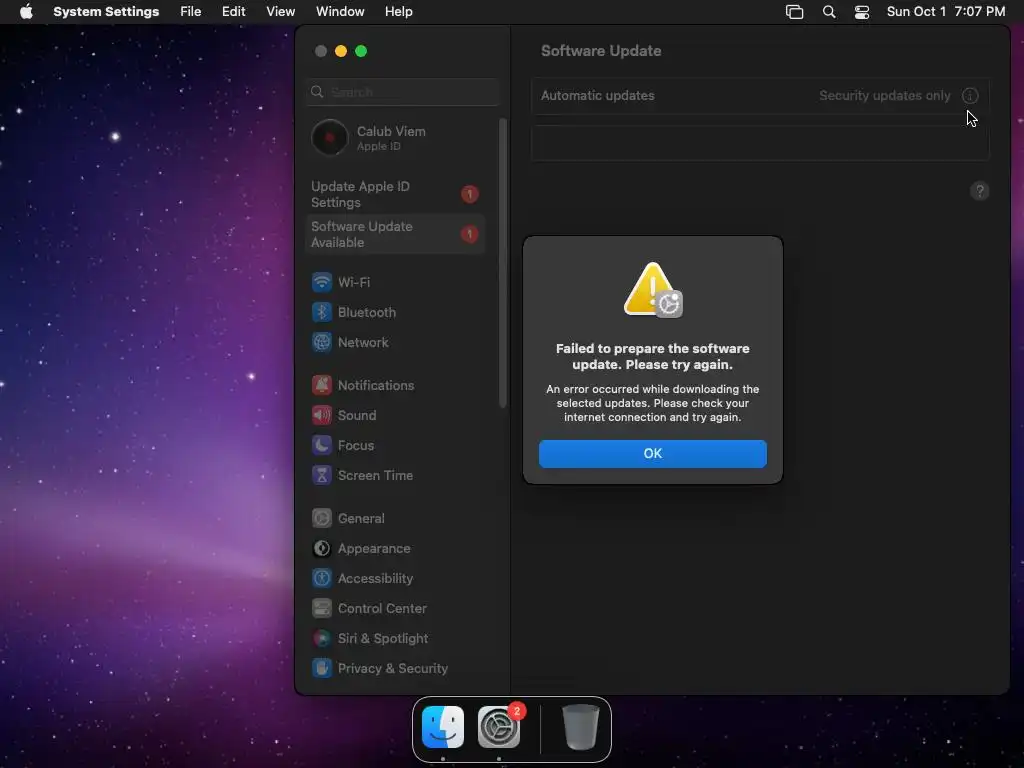Click the OK button in error dialog
This screenshot has height=768, width=1024.
pyautogui.click(x=652, y=453)
